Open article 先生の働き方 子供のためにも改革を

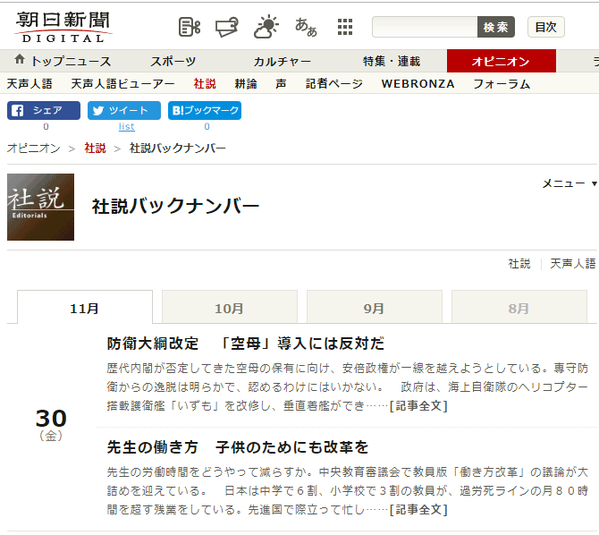(238, 447)
